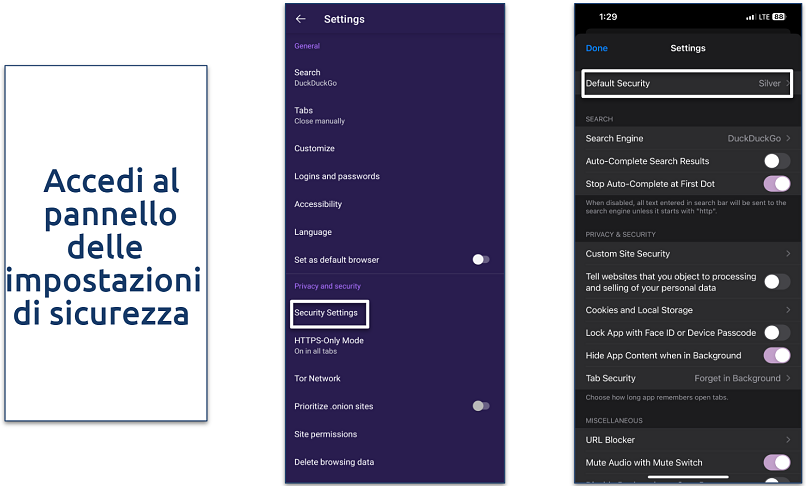Click the chevron beside URL Blocker

tap(788, 440)
